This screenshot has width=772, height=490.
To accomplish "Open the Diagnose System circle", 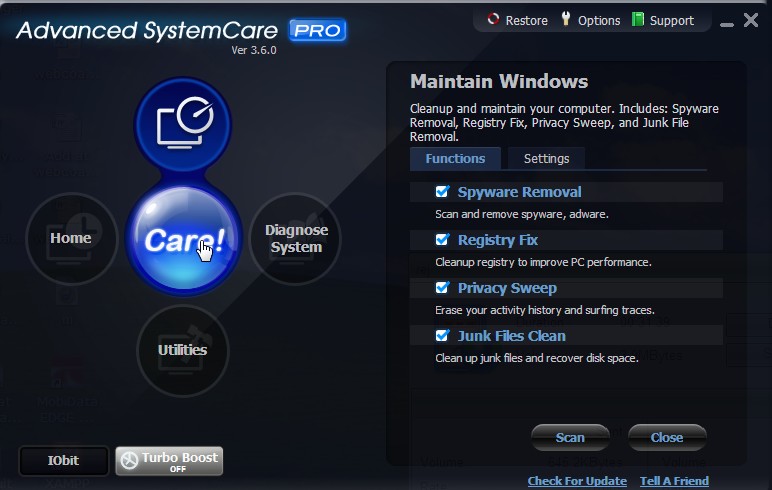I will point(295,239).
